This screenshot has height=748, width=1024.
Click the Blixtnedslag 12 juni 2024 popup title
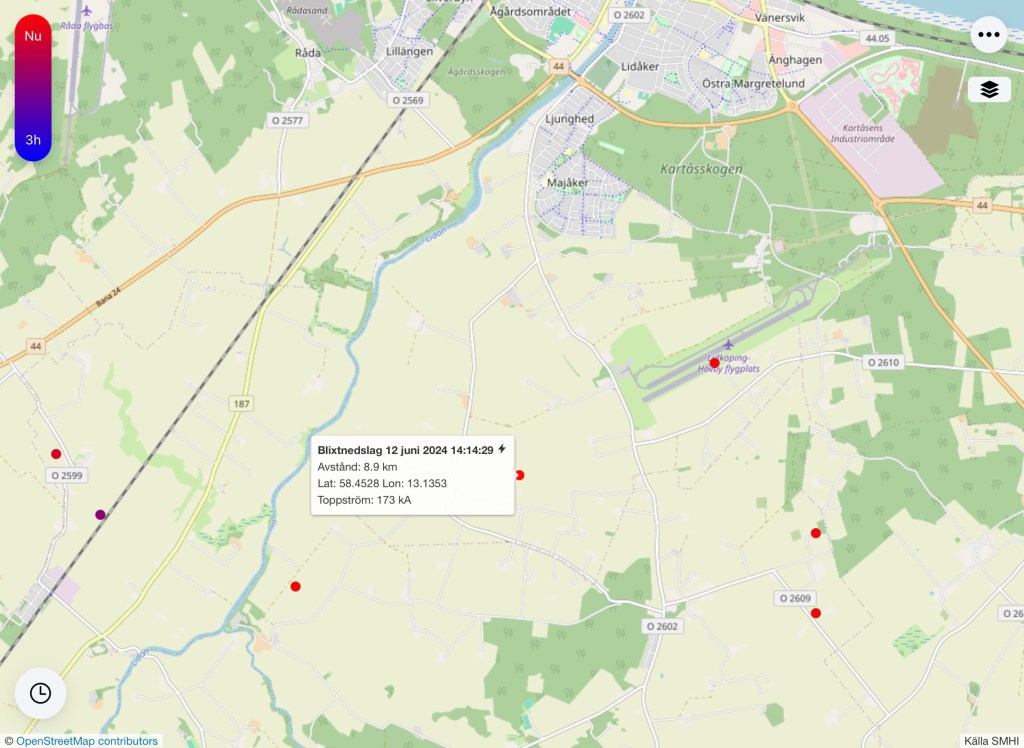coord(405,450)
